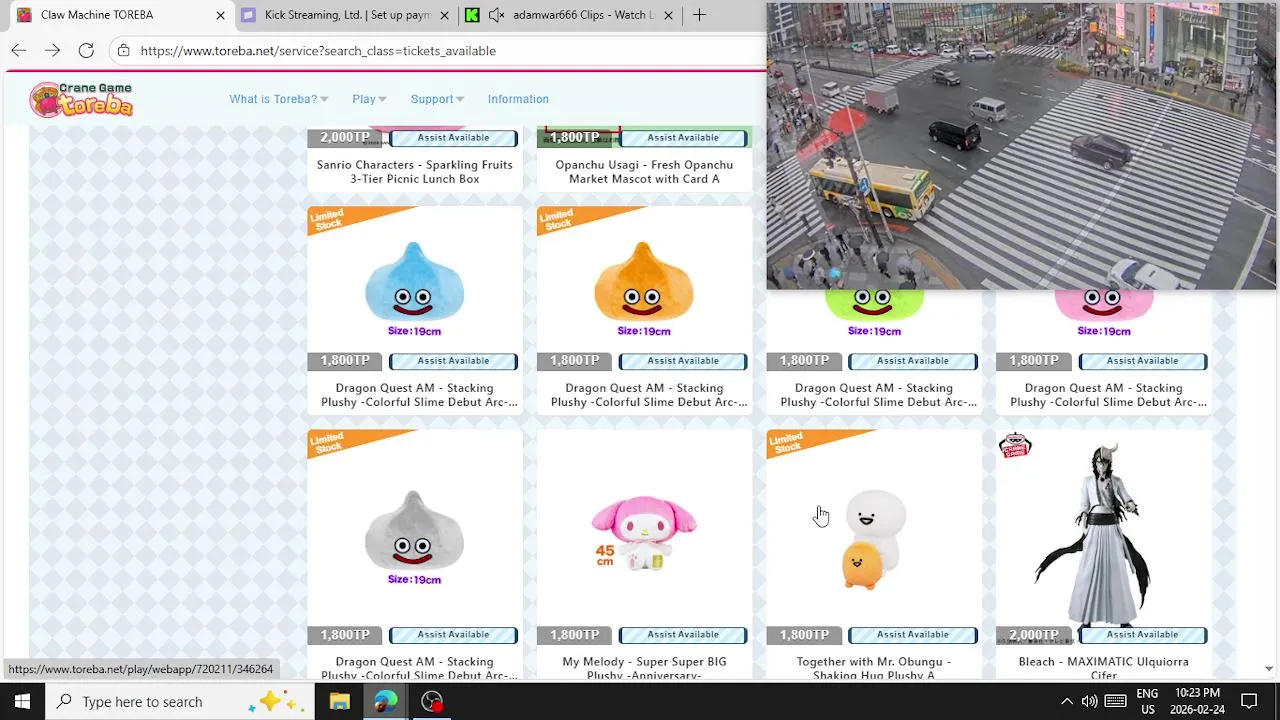The width and height of the screenshot is (1280, 720).
Task: Click Assist Available on blue slime
Action: [x=453, y=361]
